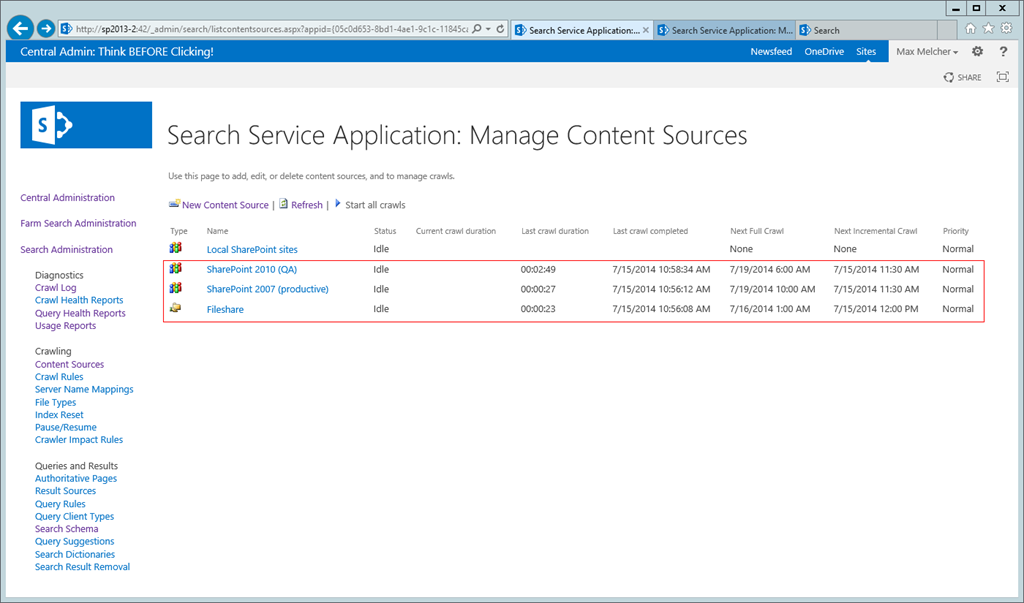Refresh the content sources list
Screen dimensions: 1024x603
tap(306, 205)
